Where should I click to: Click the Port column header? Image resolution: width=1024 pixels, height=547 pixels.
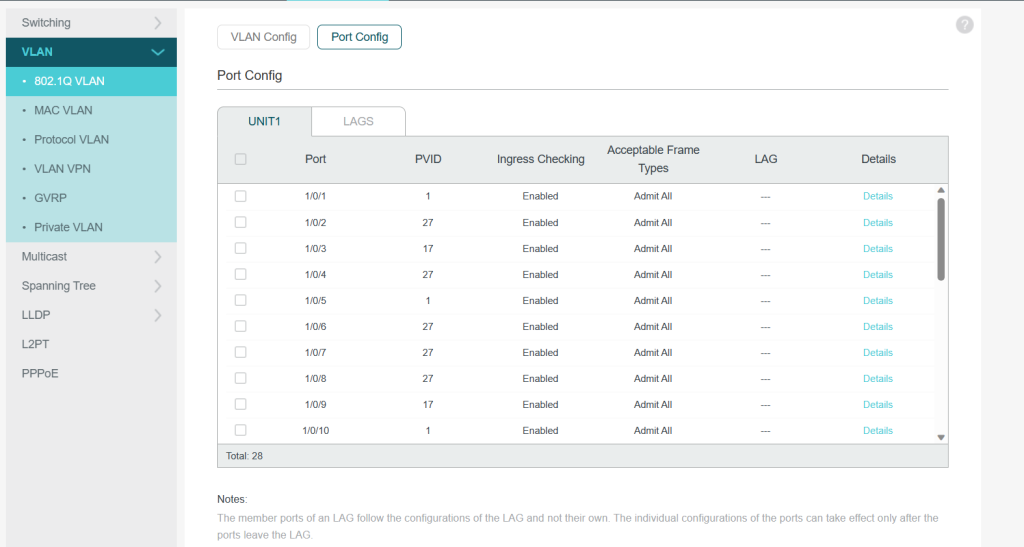pyautogui.click(x=315, y=159)
